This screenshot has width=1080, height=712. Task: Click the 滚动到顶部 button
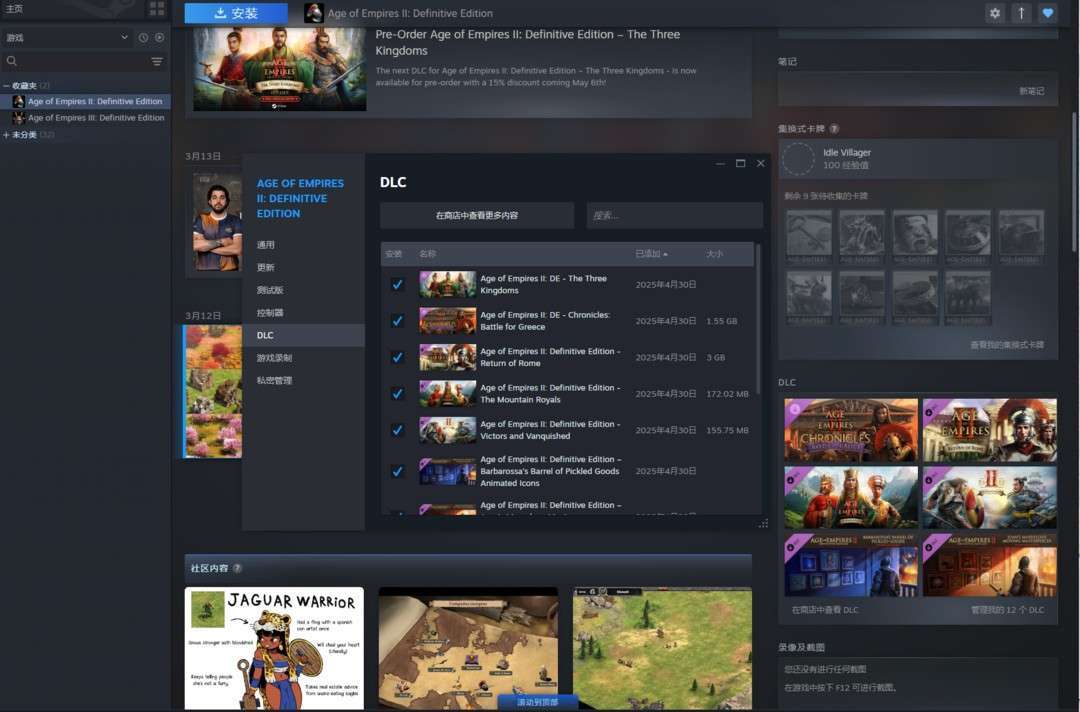(x=537, y=702)
